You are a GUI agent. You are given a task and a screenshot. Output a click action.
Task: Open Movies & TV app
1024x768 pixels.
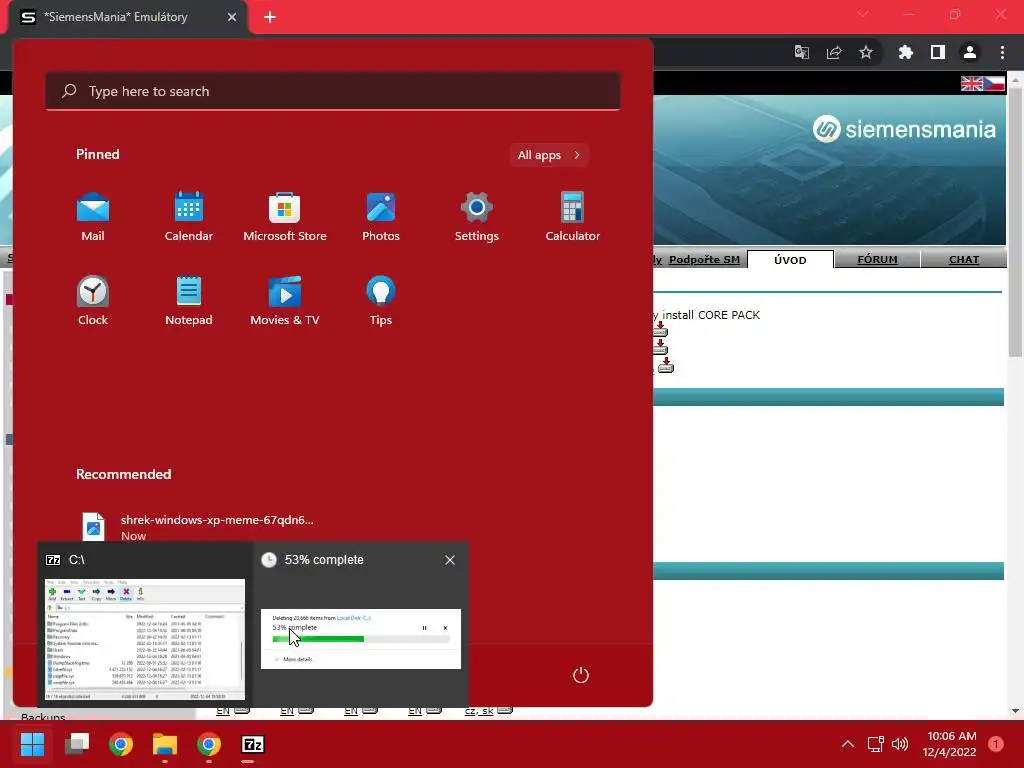tap(285, 301)
